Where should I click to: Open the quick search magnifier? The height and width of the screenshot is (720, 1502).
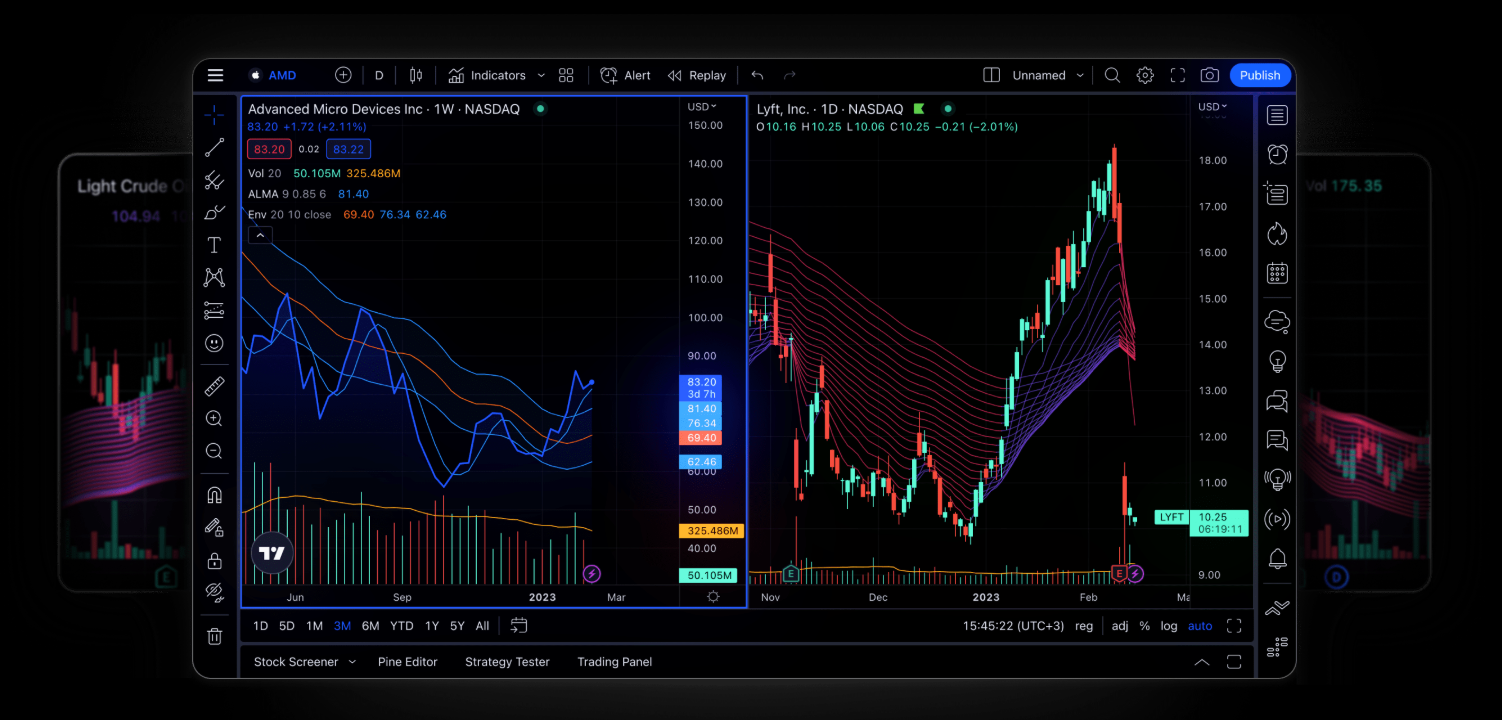tap(1112, 75)
